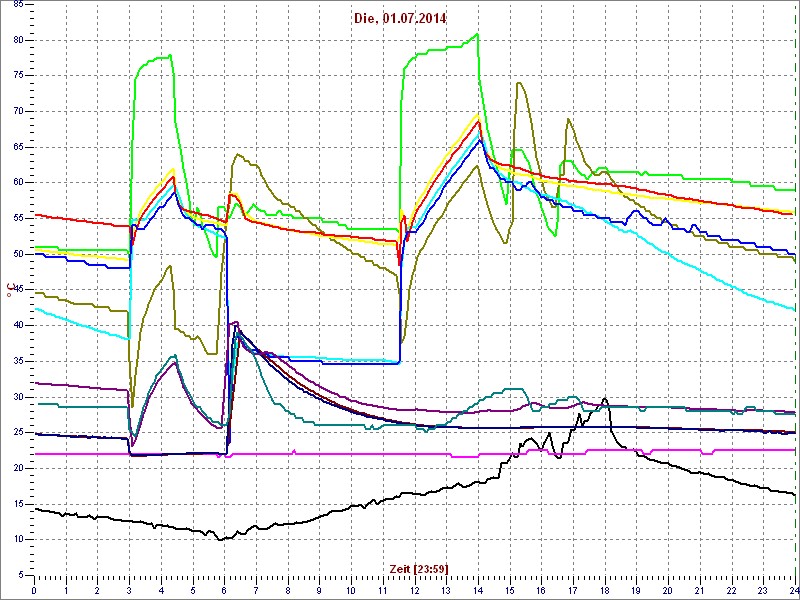
Task: Click hour 12 on the time axis
Action: click(415, 591)
